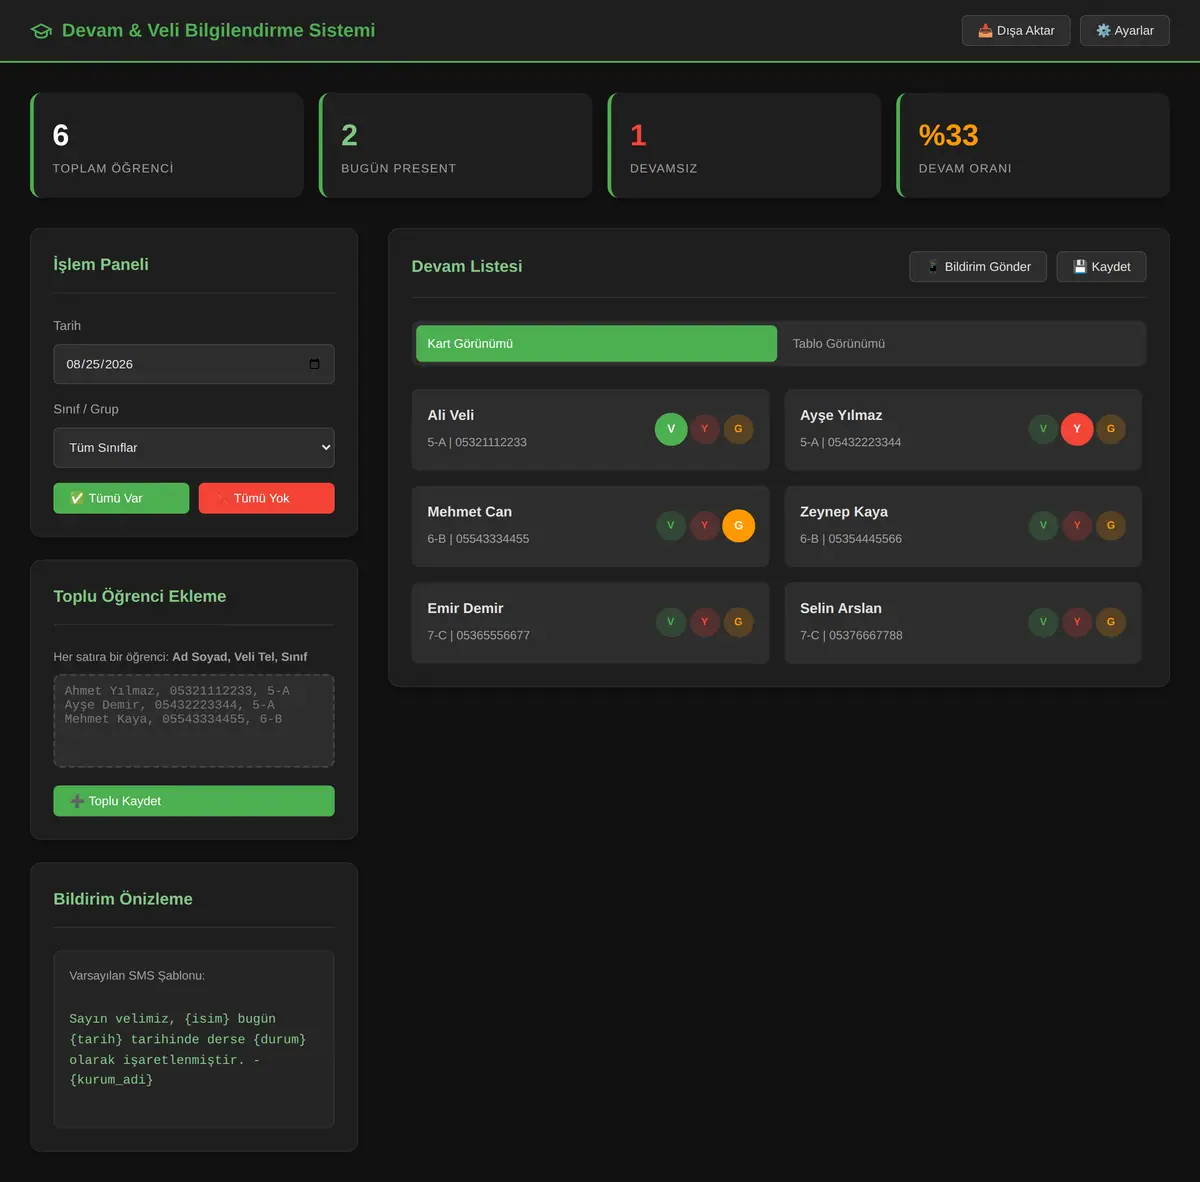Click Zeynep Kaya's phone number 05354445566
Image resolution: width=1200 pixels, height=1182 pixels.
tap(865, 539)
